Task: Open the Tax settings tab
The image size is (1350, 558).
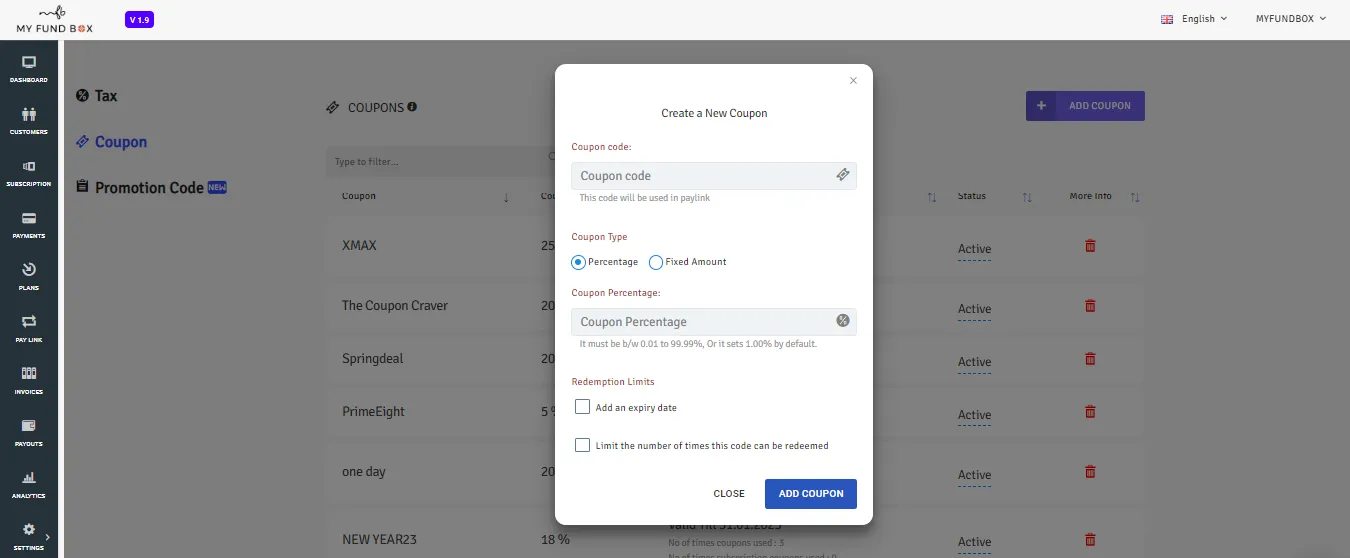Action: tap(97, 96)
